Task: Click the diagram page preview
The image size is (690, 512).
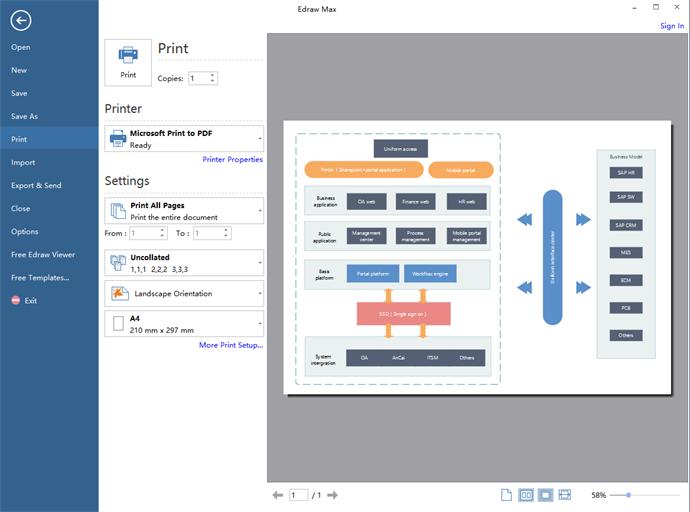Action: click(477, 258)
